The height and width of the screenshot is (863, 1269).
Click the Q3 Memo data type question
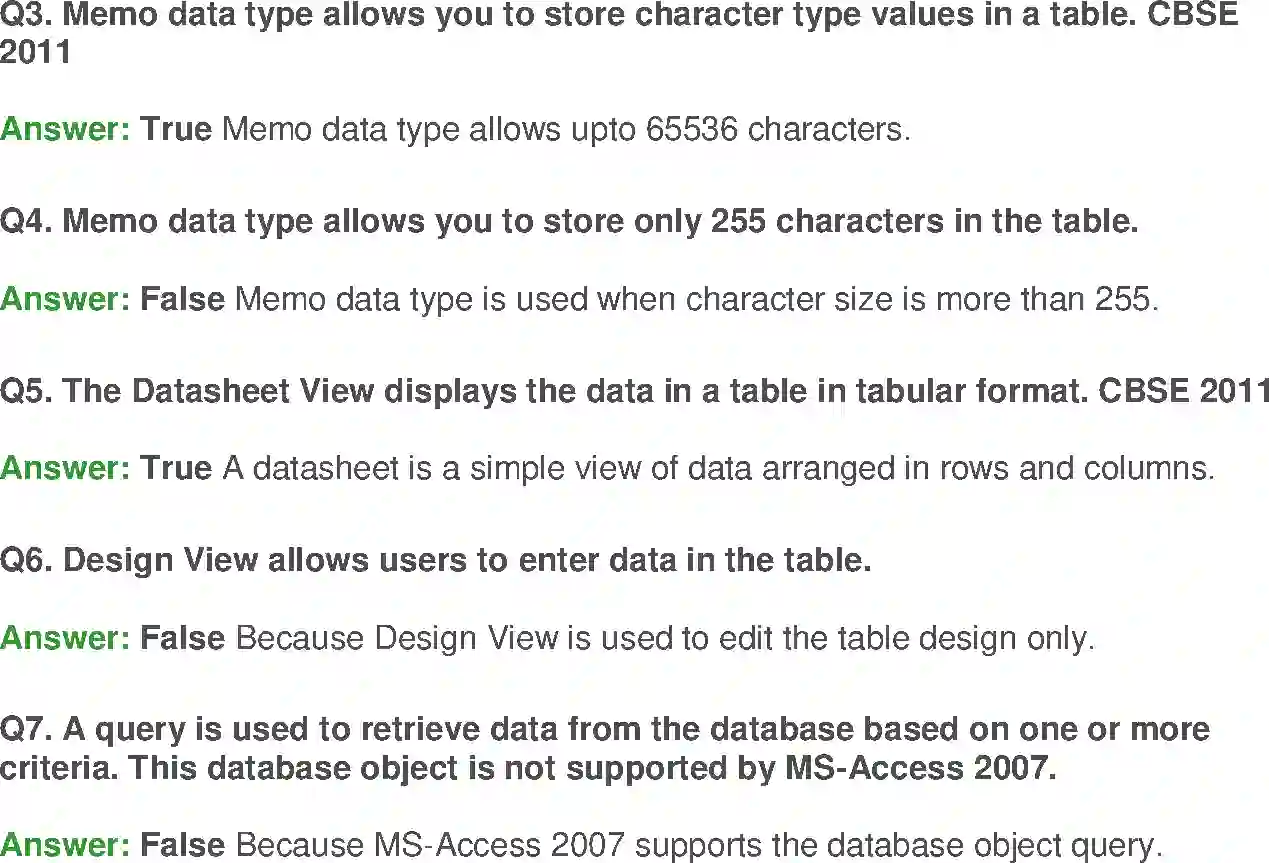[x=619, y=33]
